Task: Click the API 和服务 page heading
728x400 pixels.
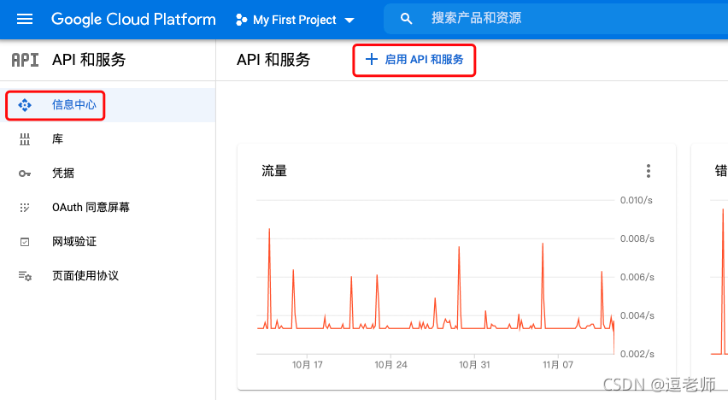Action: (x=273, y=60)
